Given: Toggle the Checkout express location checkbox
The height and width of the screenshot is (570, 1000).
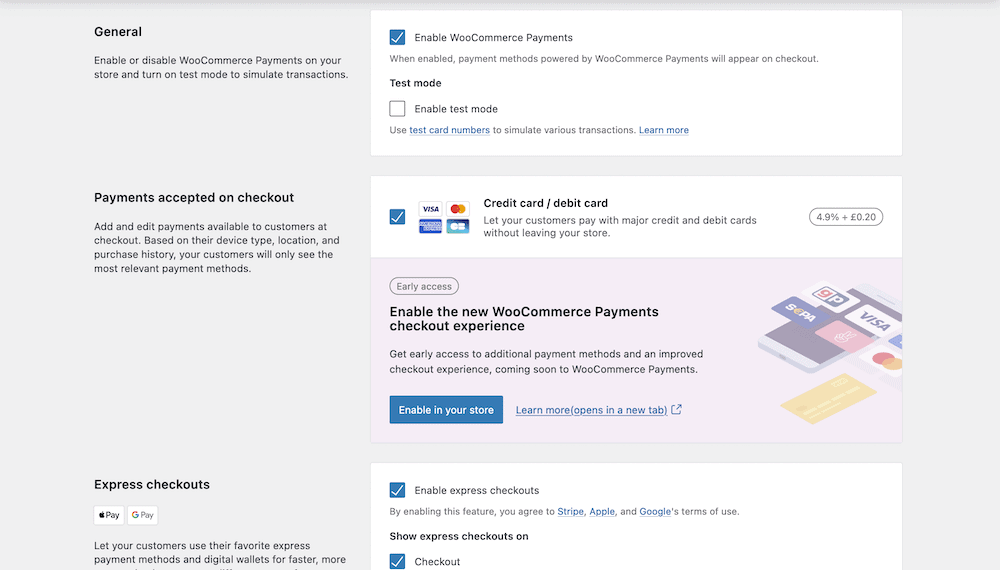Looking at the screenshot, I should 398,561.
